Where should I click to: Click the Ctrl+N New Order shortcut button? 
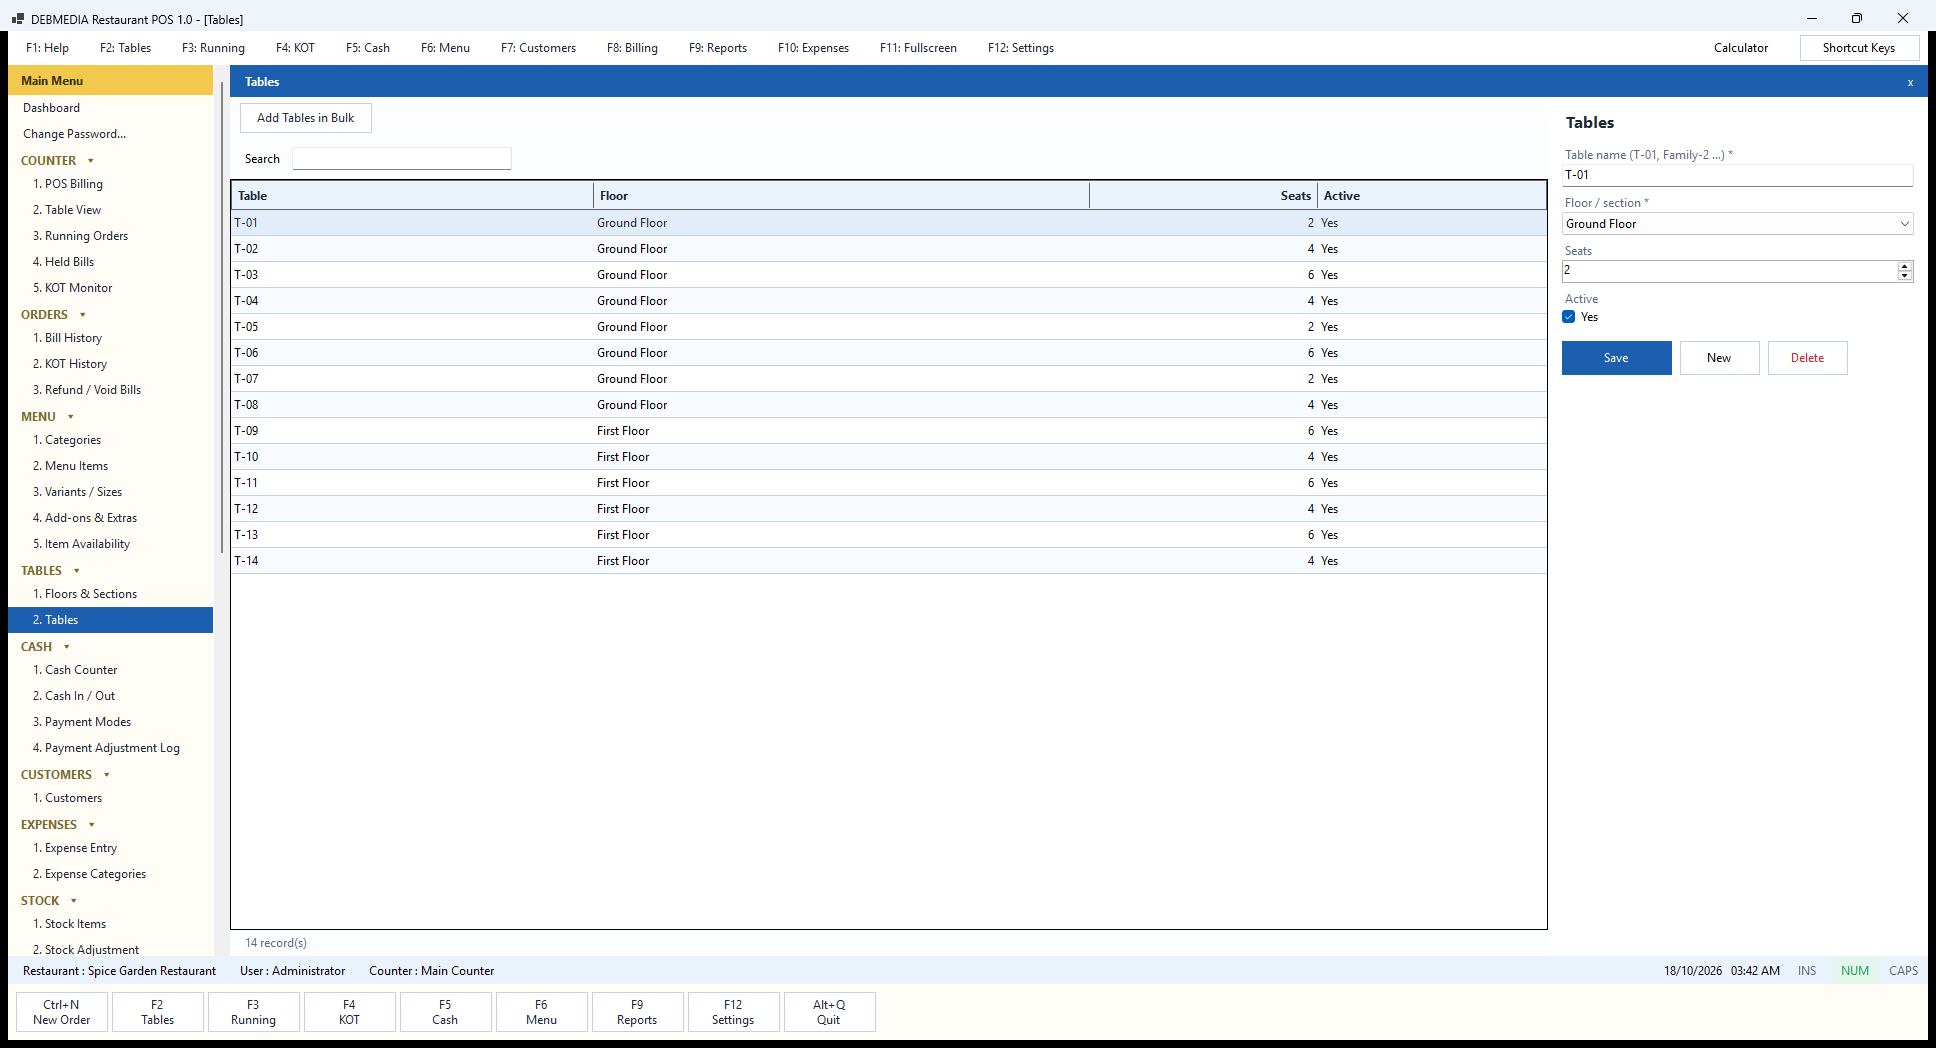tap(62, 1012)
